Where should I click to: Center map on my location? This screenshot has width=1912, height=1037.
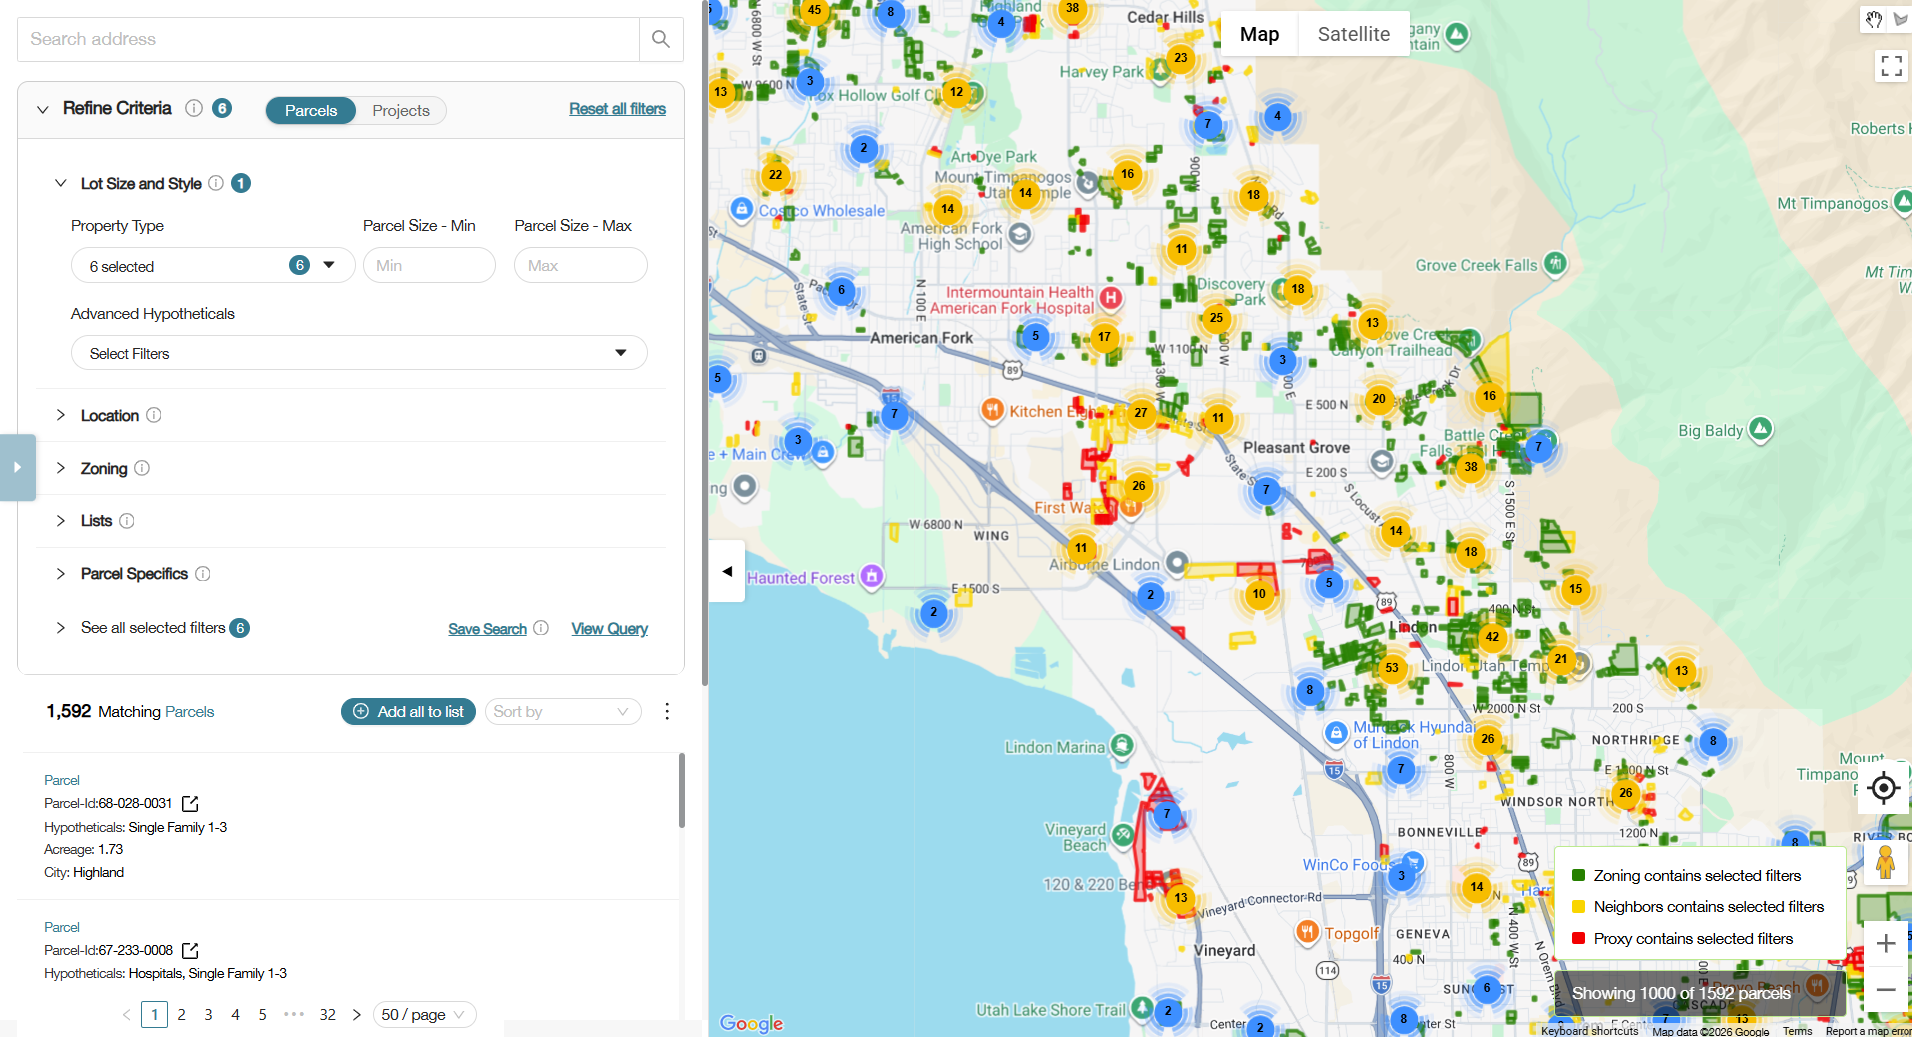coord(1884,788)
